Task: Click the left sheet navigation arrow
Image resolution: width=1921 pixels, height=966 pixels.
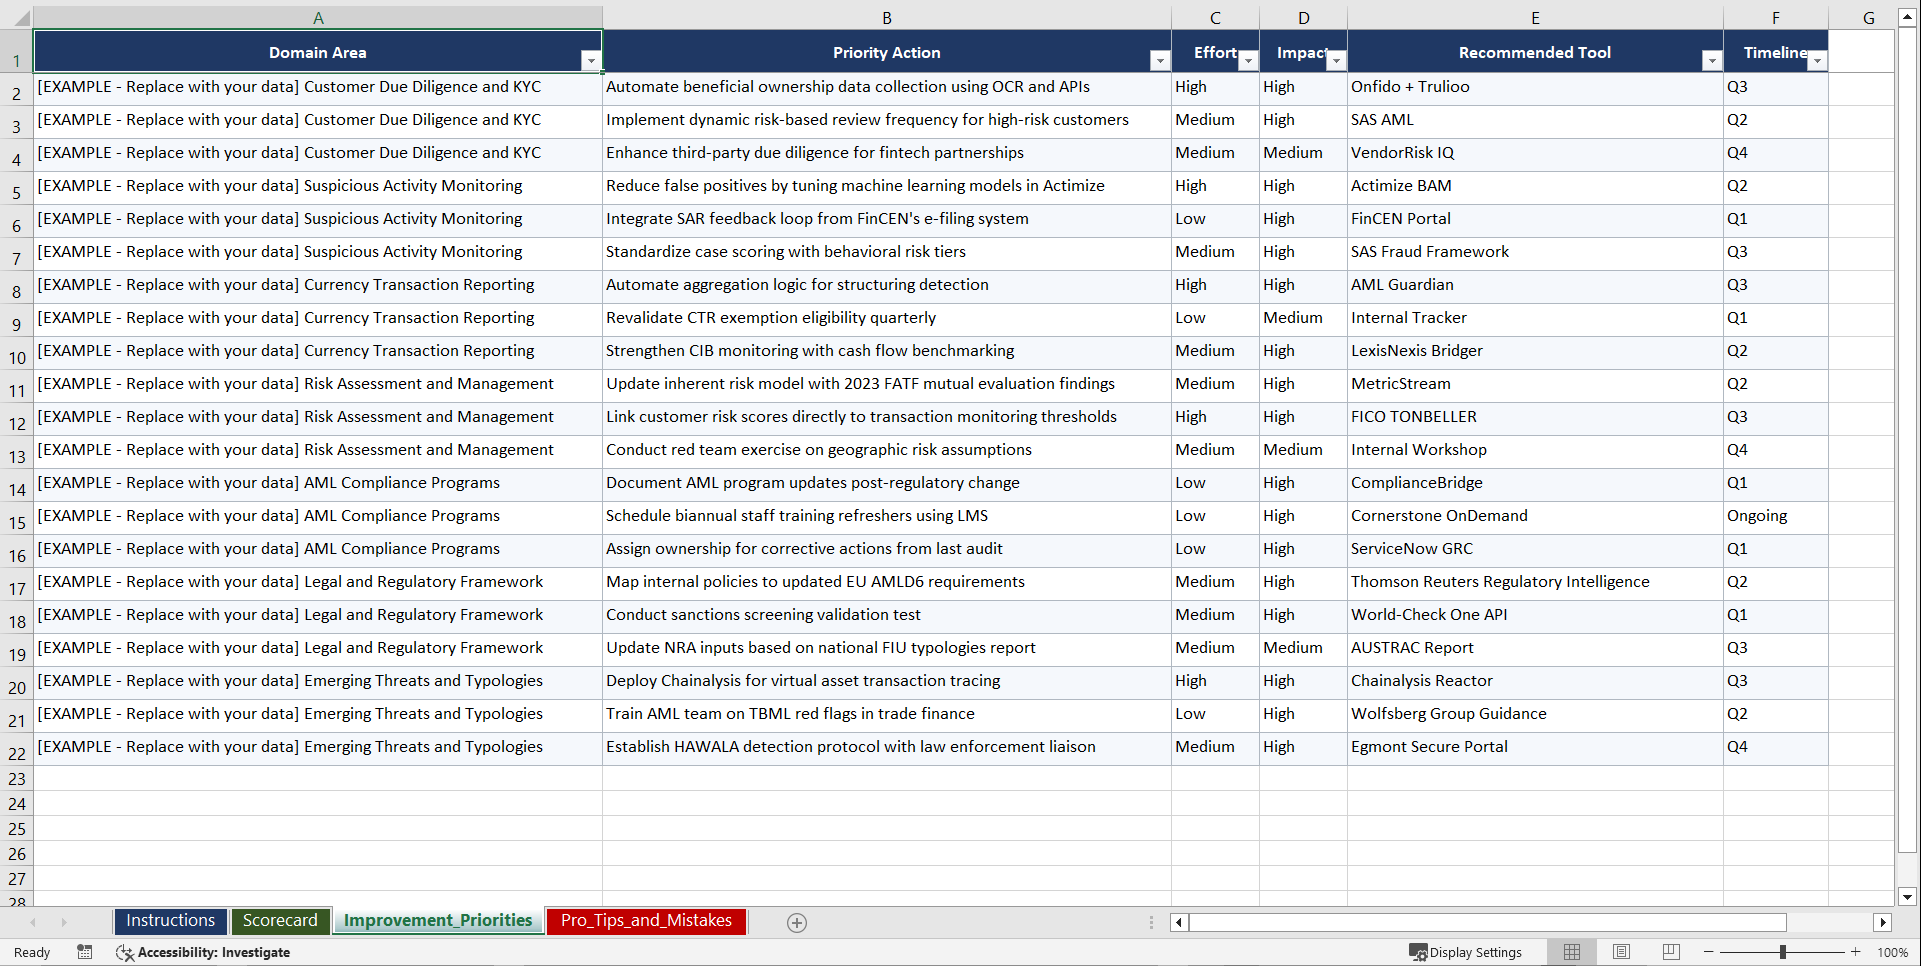Action: click(33, 922)
